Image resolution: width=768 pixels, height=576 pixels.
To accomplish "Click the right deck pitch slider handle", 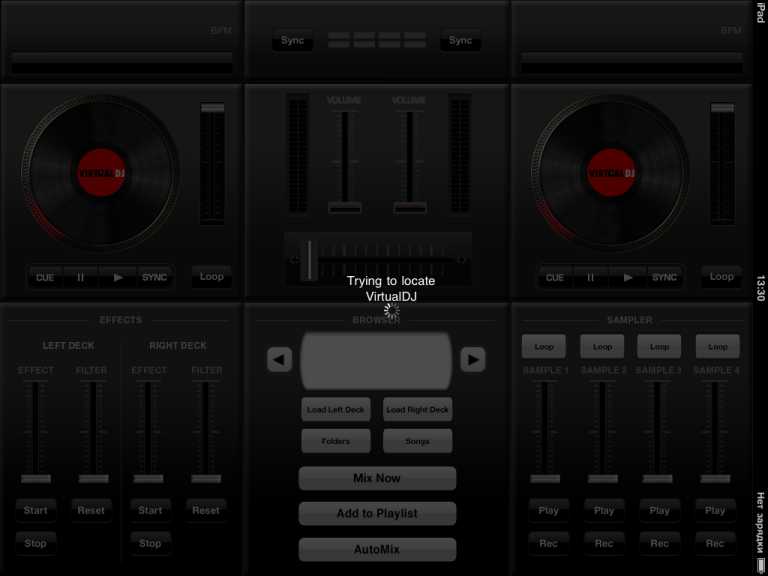I will [x=722, y=108].
